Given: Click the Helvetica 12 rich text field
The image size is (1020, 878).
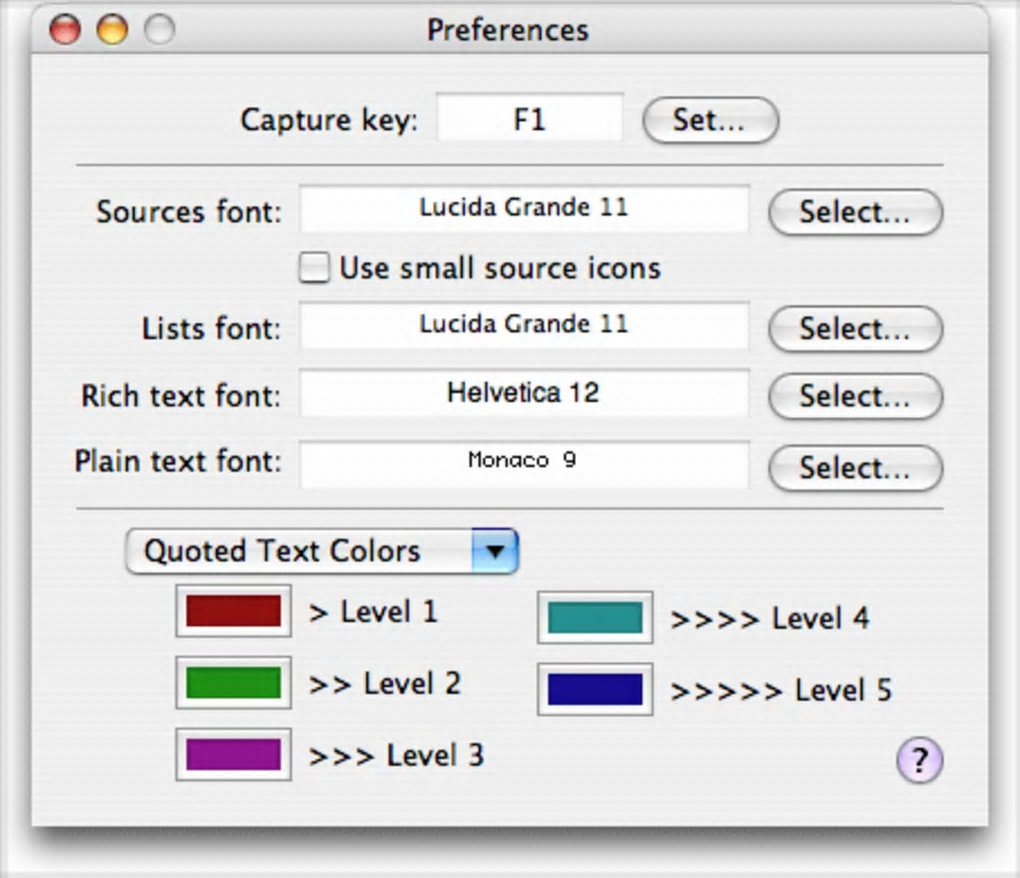Looking at the screenshot, I should click(x=524, y=393).
